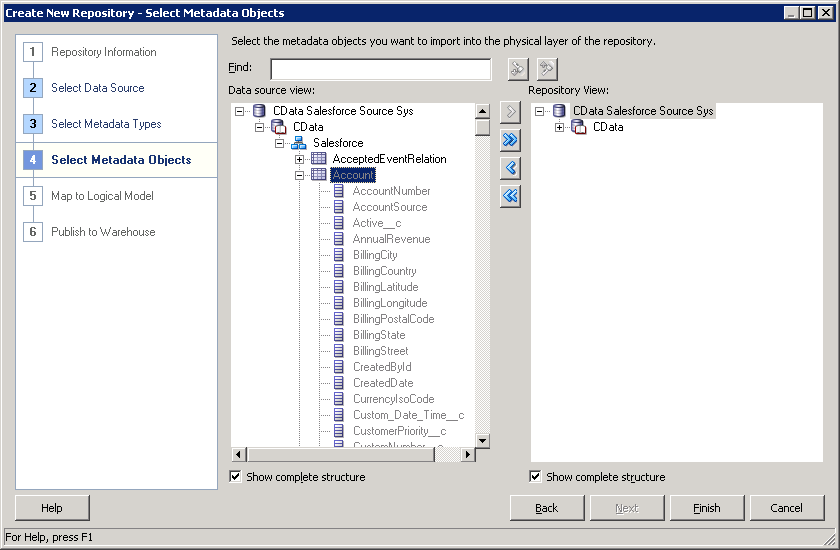840x550 pixels.
Task: Click the Salesforce schema icon
Action: (x=299, y=143)
